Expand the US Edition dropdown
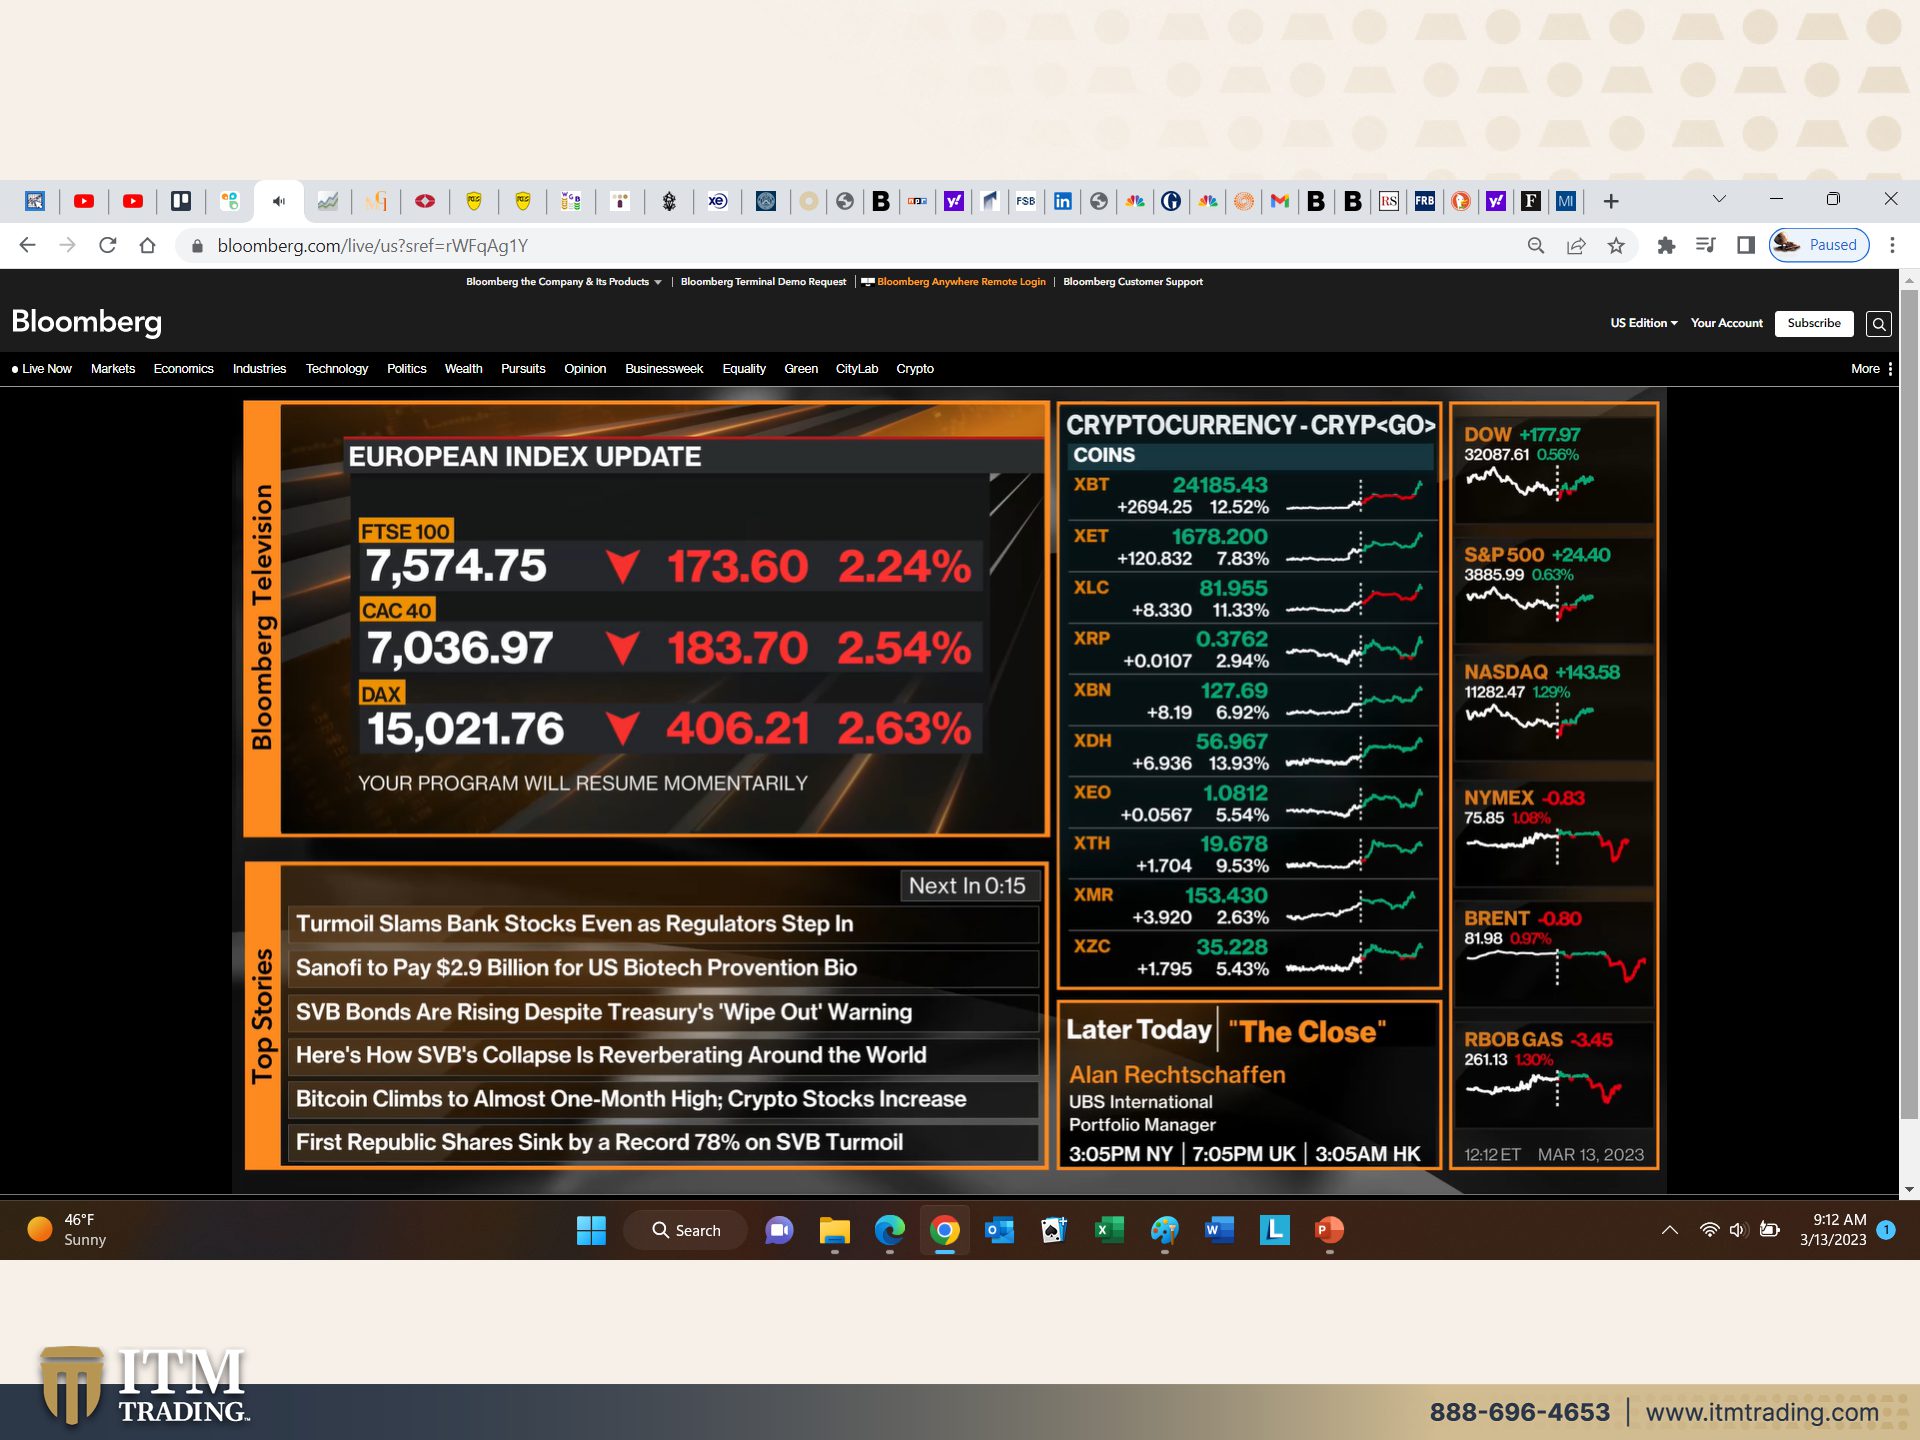The height and width of the screenshot is (1440, 1920). (1644, 323)
